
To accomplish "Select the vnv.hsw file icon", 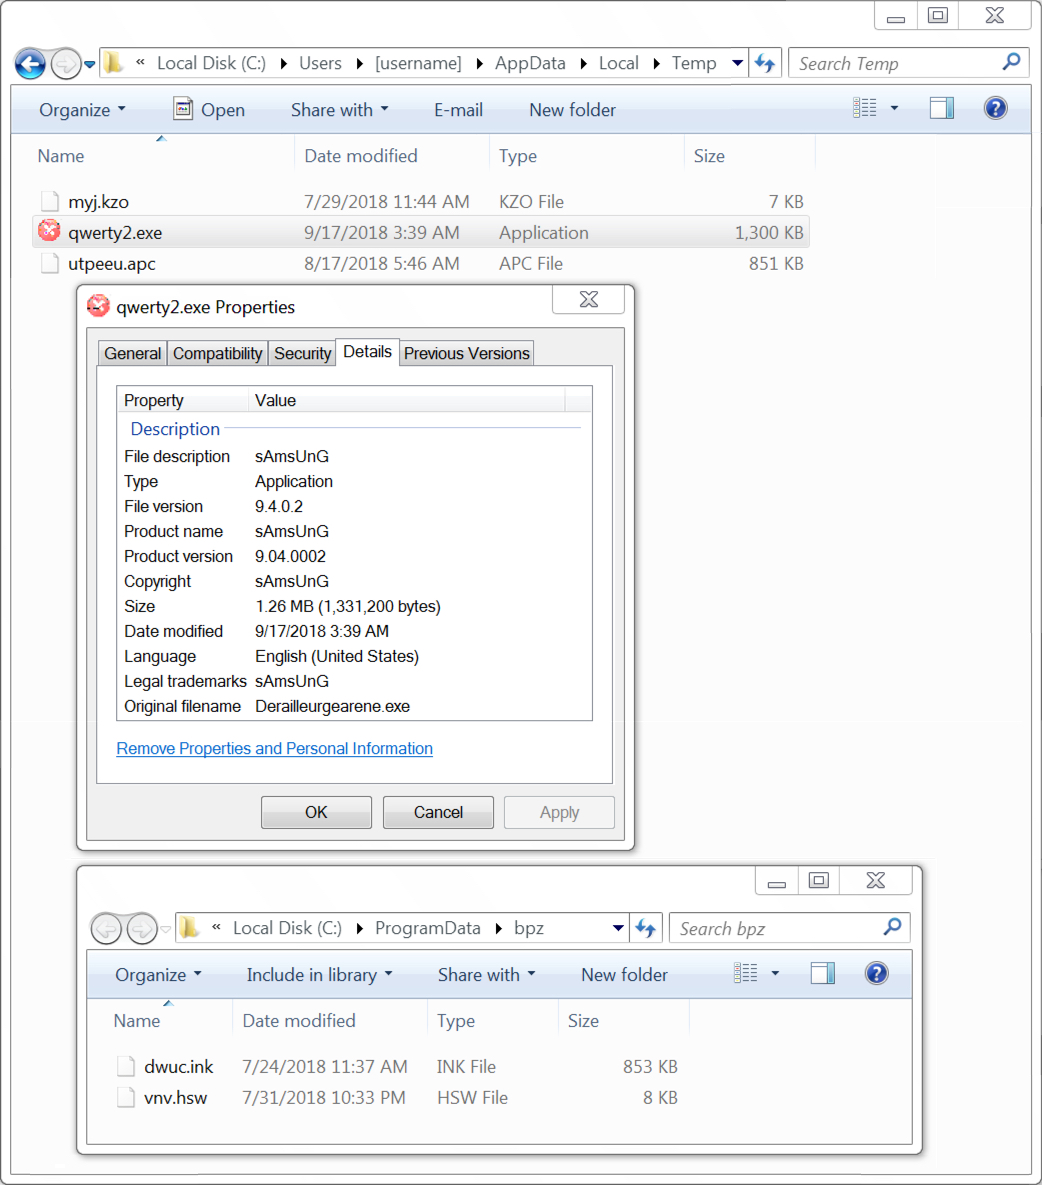I will pos(126,1097).
